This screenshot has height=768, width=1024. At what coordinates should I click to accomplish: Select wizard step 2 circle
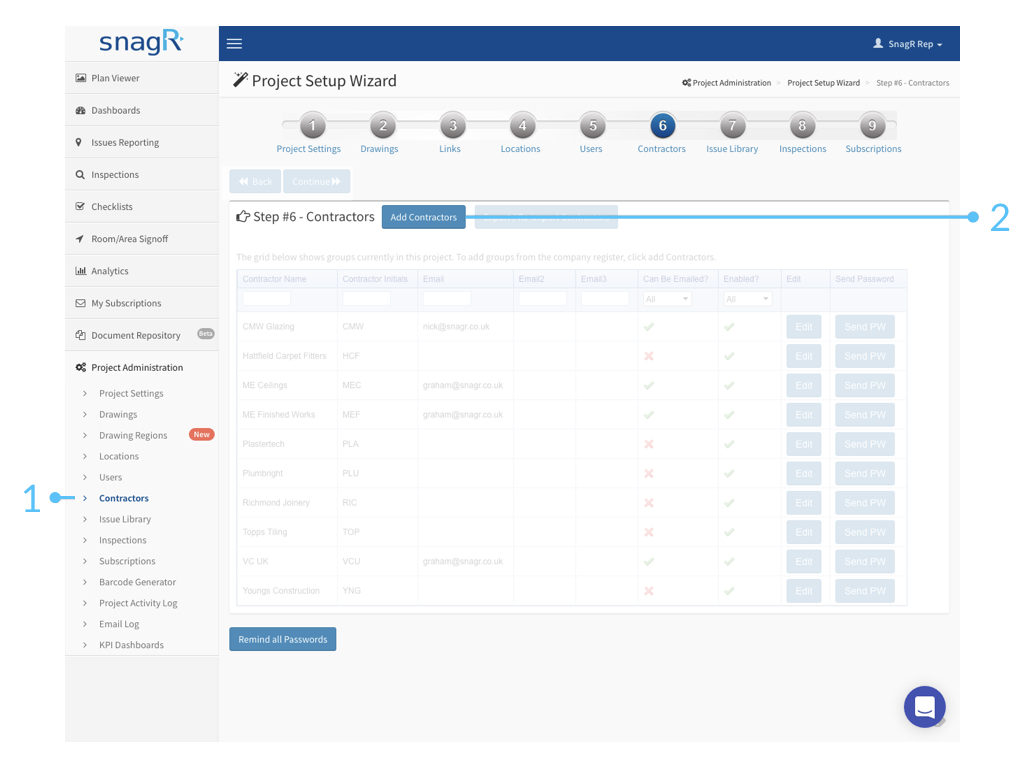pyautogui.click(x=383, y=125)
